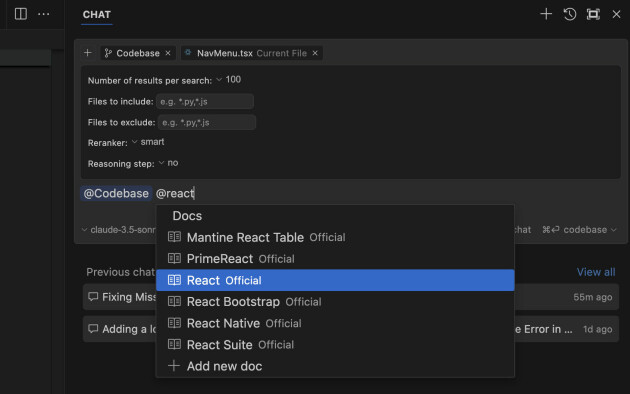
Task: Expand chat to full screen icon
Action: click(x=593, y=14)
